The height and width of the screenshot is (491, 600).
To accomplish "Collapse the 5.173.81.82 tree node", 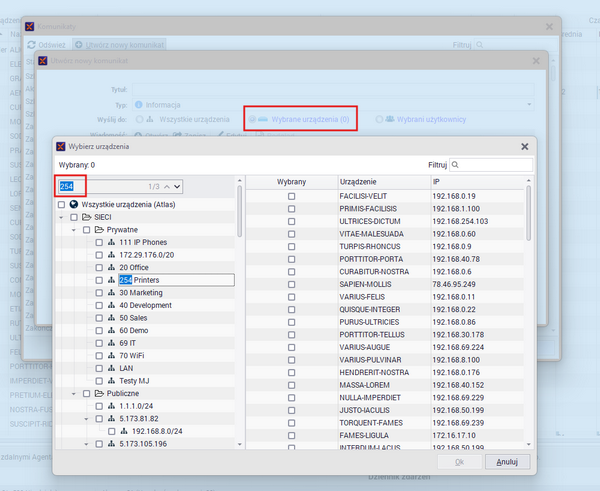I will [x=86, y=419].
